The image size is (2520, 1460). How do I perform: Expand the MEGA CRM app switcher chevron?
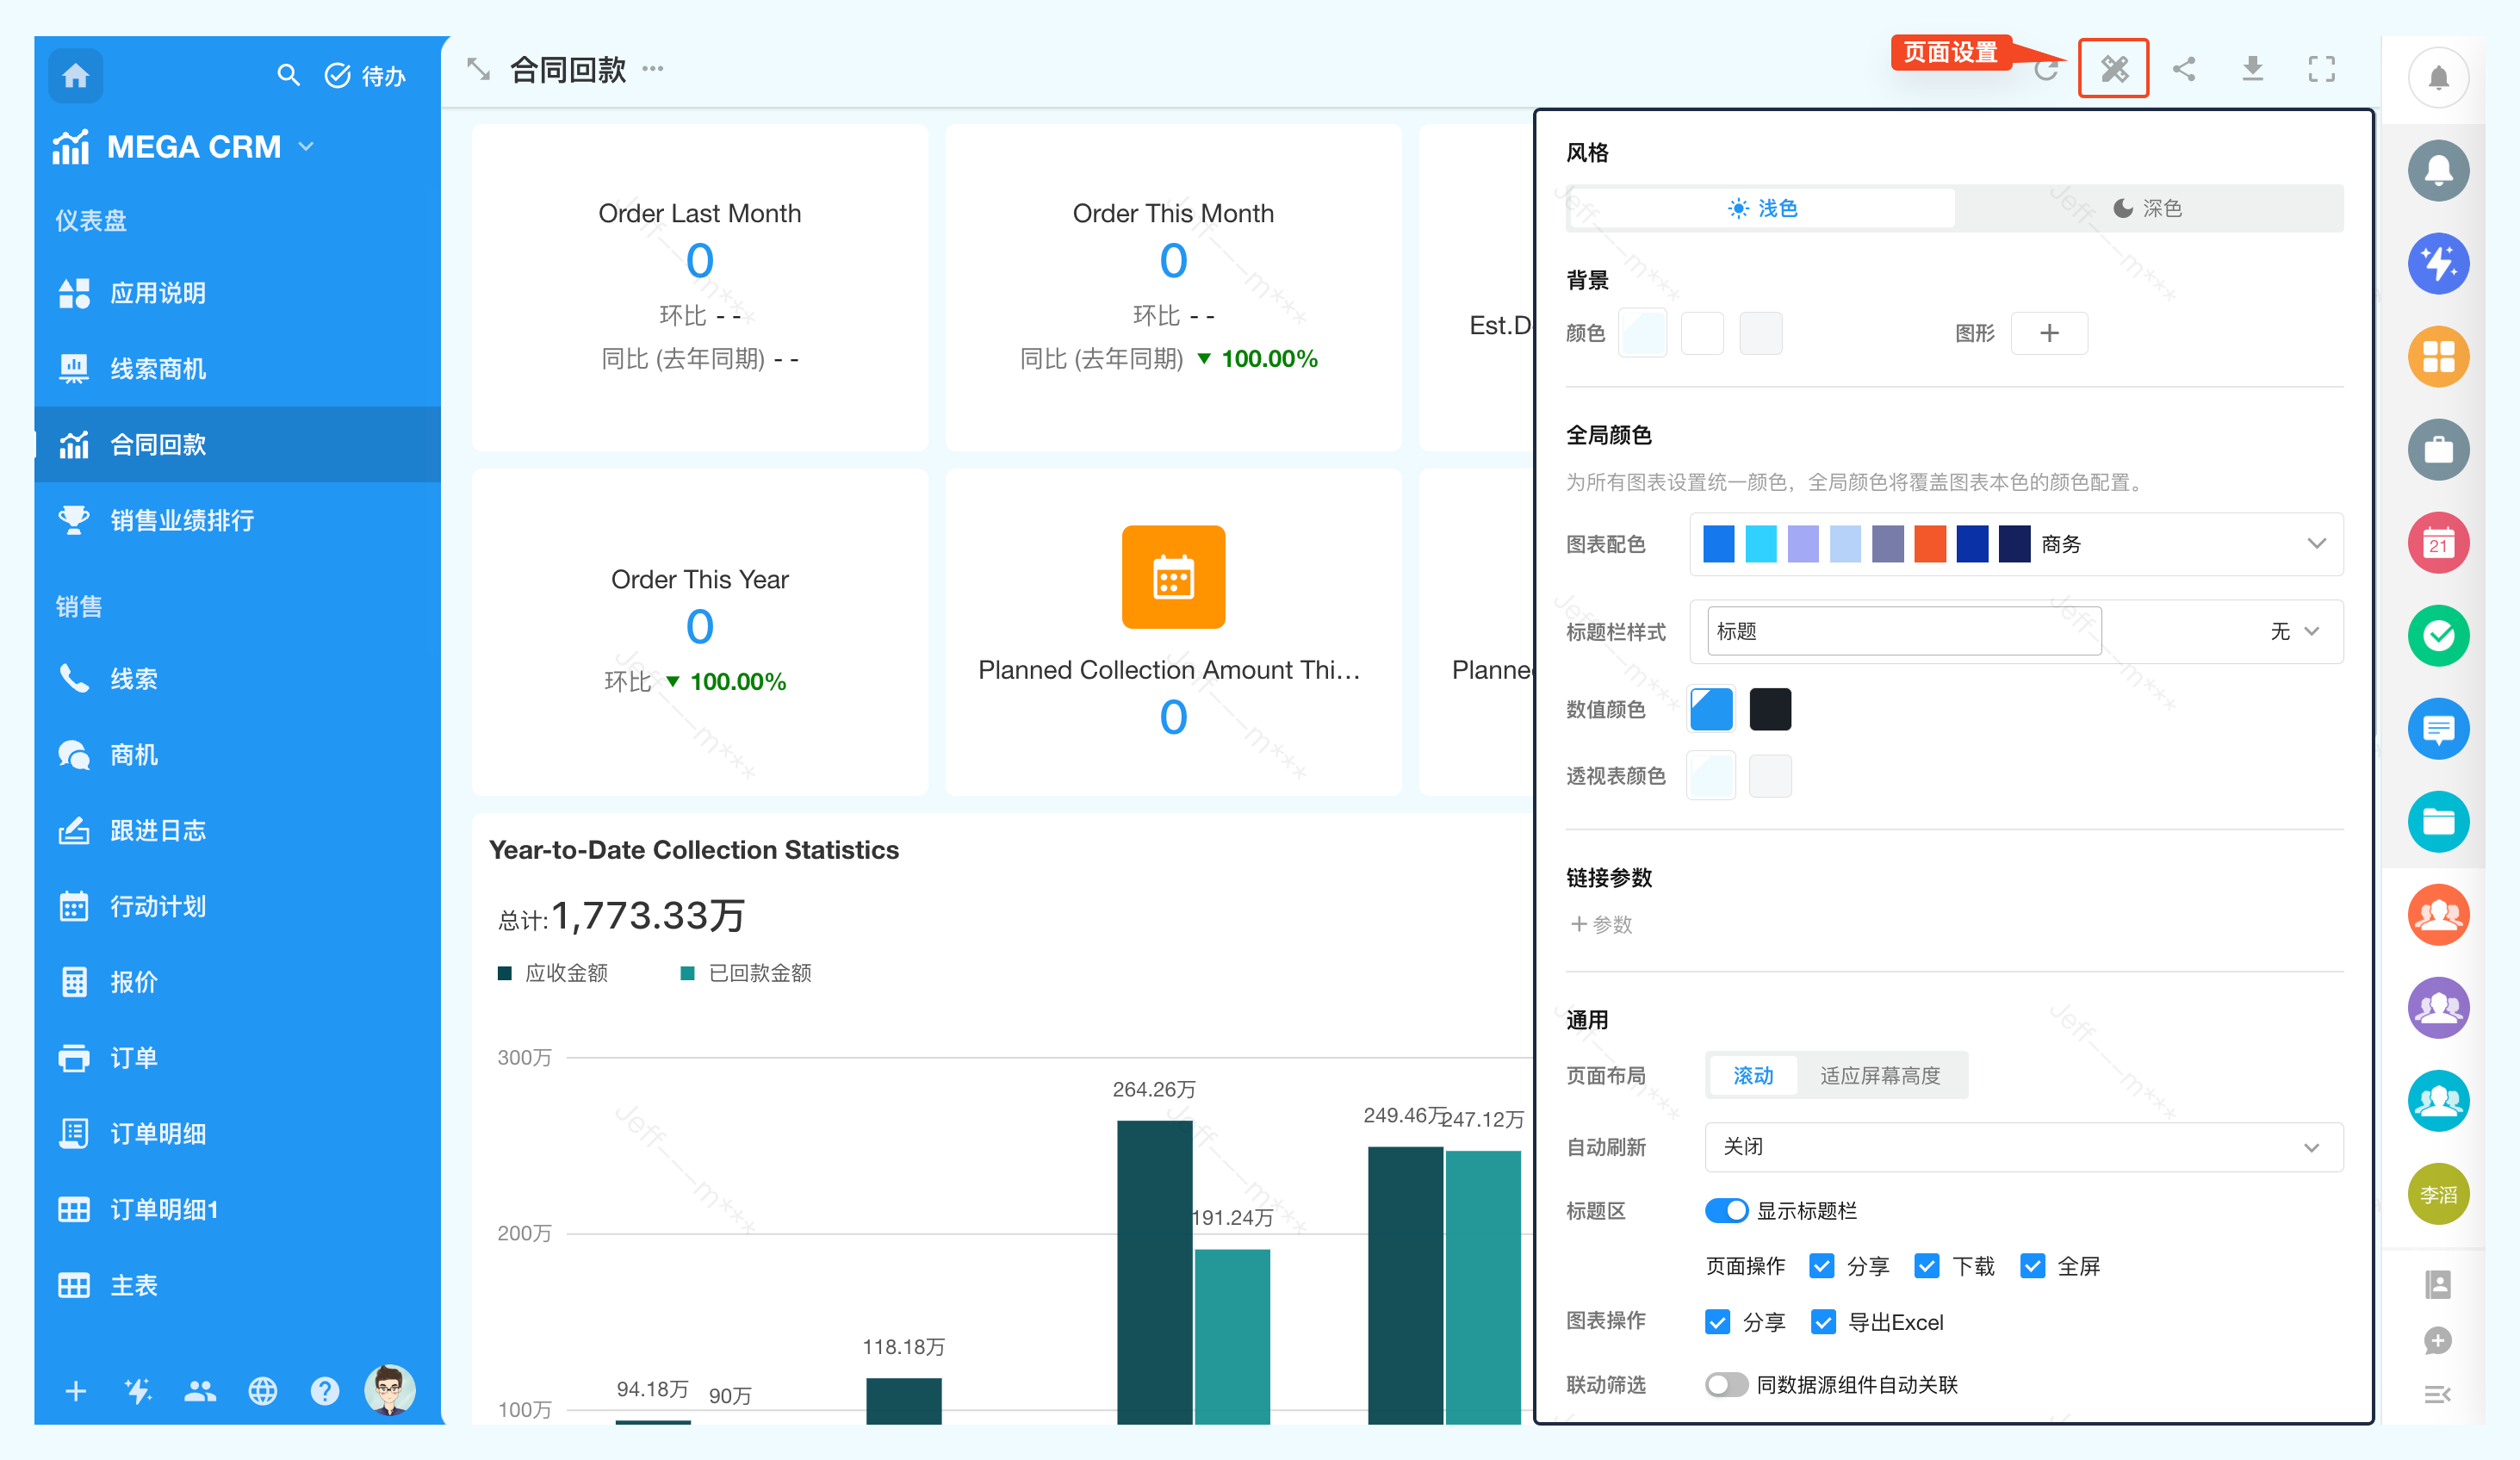coord(307,147)
